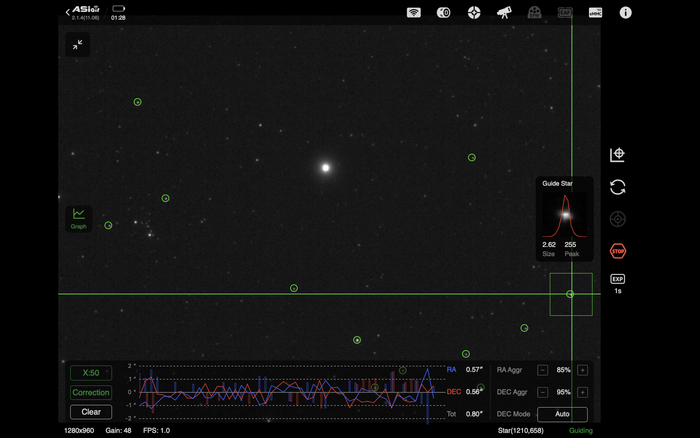Open the EXP exposure time selector

point(617,280)
